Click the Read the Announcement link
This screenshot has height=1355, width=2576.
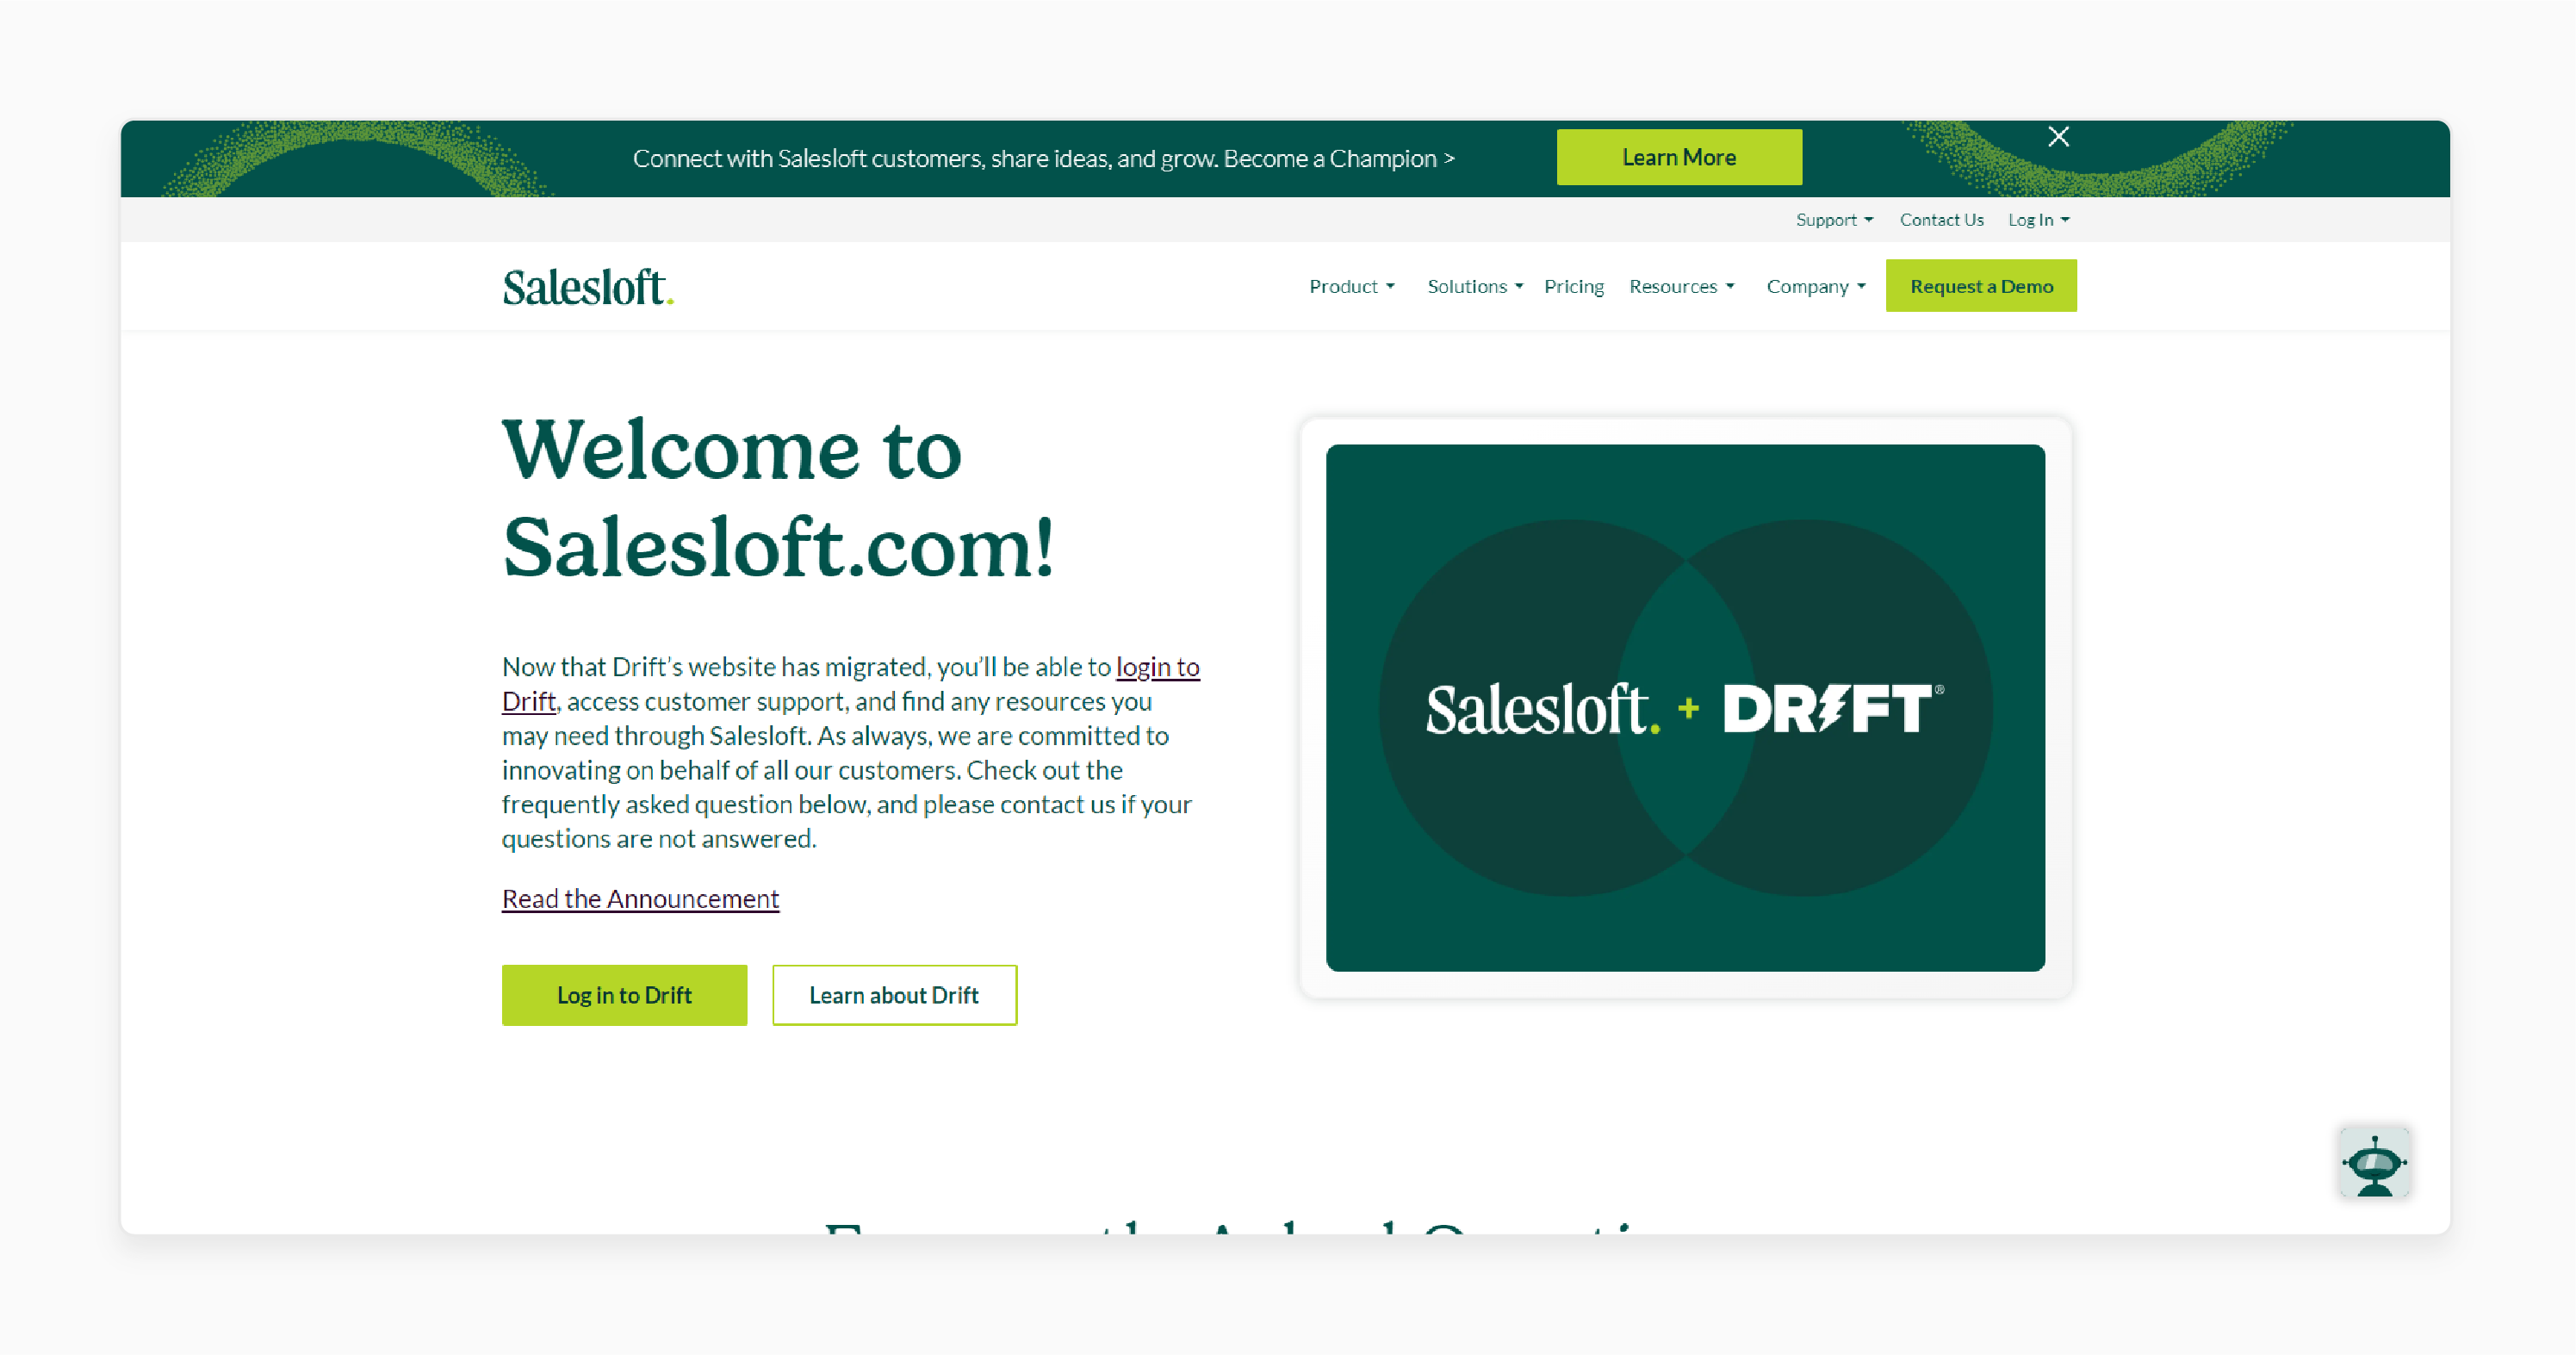pyautogui.click(x=641, y=898)
